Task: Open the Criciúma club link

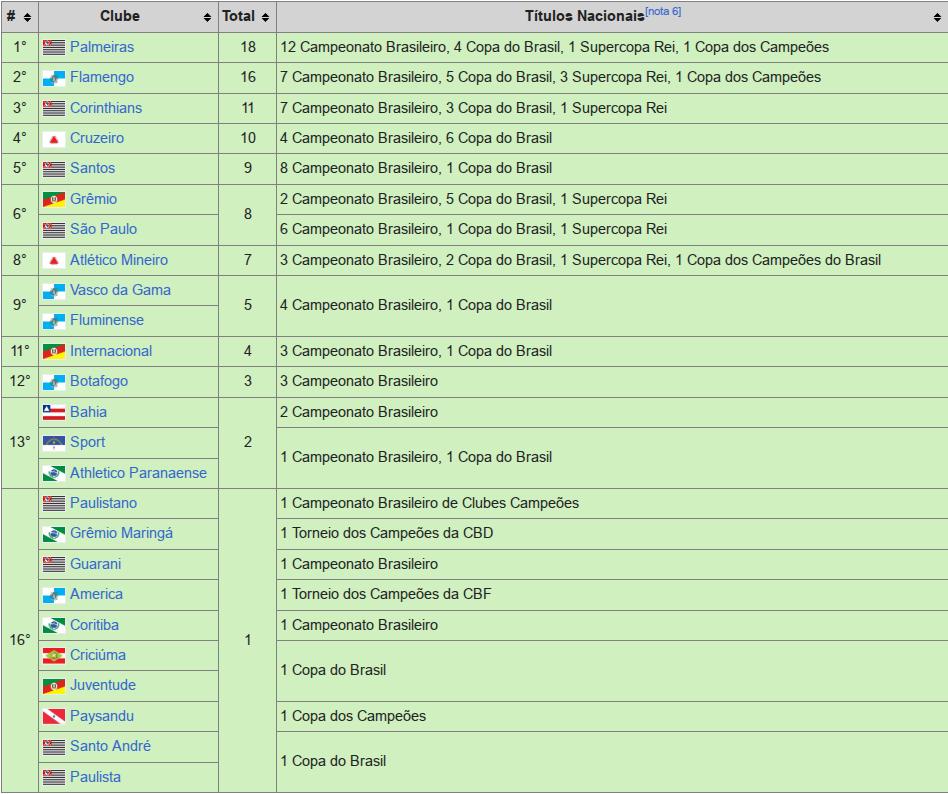Action: (98, 655)
